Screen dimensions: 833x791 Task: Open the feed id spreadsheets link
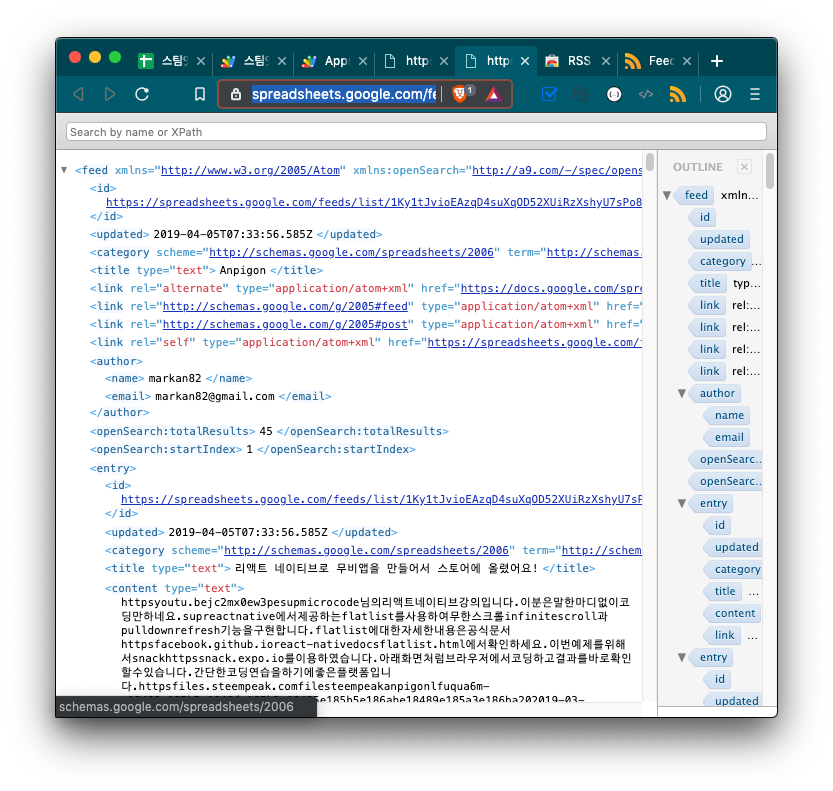(x=374, y=202)
